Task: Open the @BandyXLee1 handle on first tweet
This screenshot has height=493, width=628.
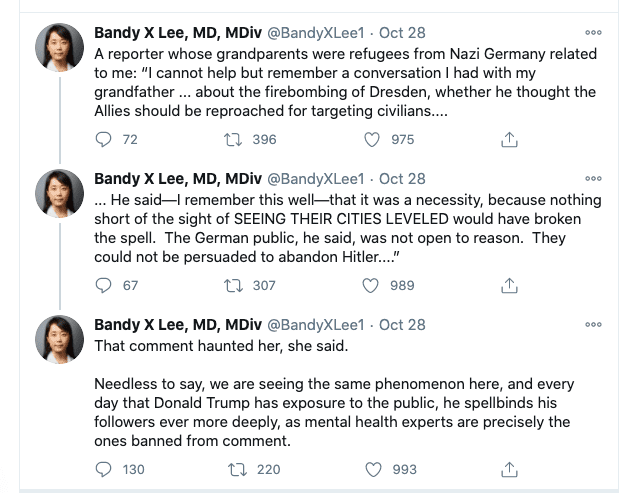Action: click(x=316, y=33)
